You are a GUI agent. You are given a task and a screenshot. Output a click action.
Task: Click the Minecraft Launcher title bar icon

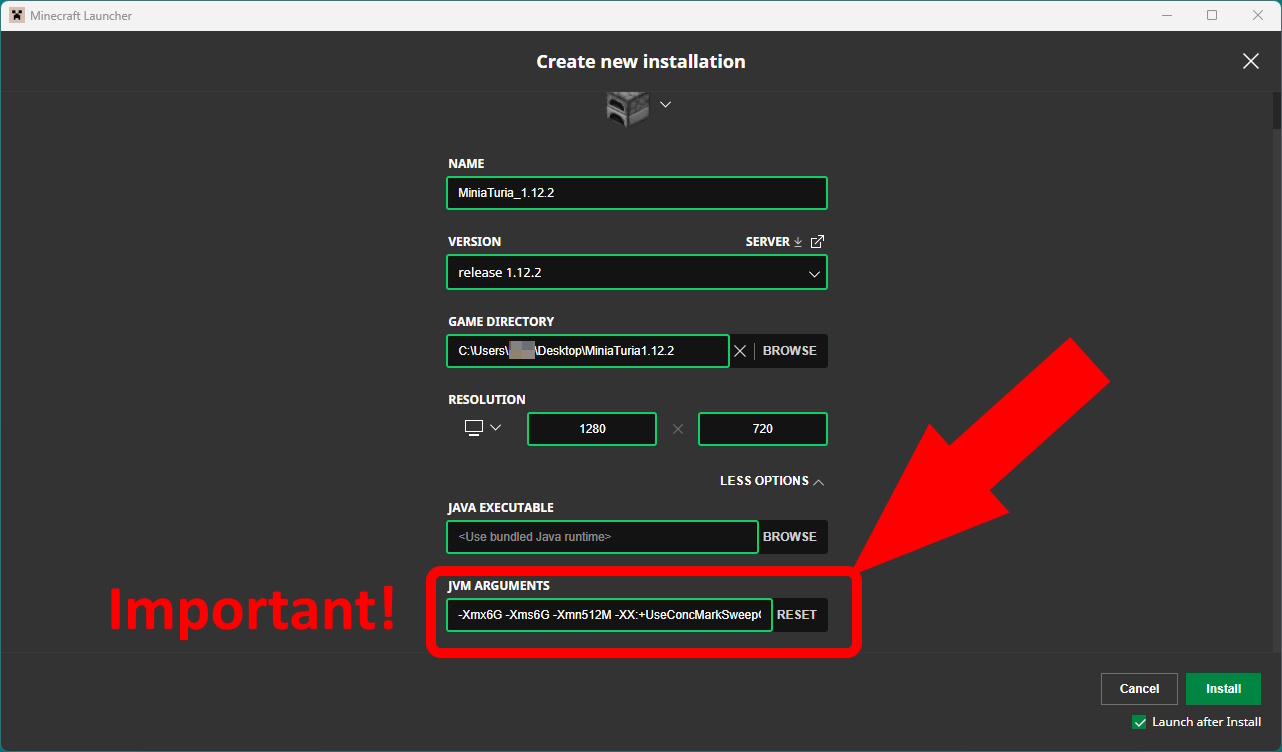(x=17, y=15)
